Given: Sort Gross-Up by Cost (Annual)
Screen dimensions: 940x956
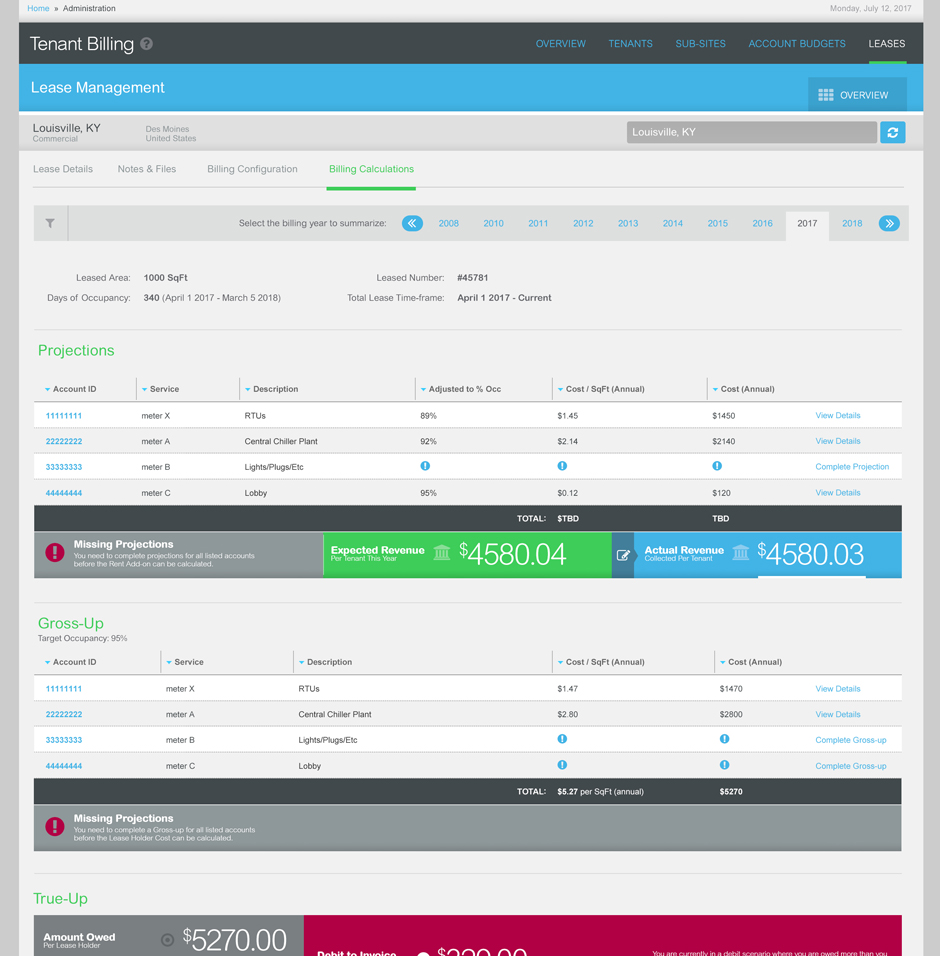Looking at the screenshot, I should coord(750,662).
